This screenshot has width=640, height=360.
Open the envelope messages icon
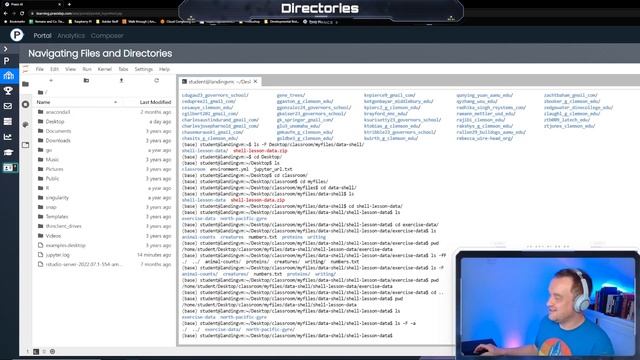click(8, 106)
